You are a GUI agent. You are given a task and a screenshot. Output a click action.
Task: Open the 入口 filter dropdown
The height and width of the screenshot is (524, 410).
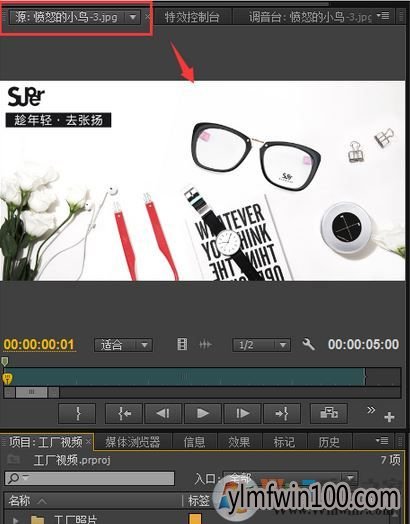pos(290,478)
